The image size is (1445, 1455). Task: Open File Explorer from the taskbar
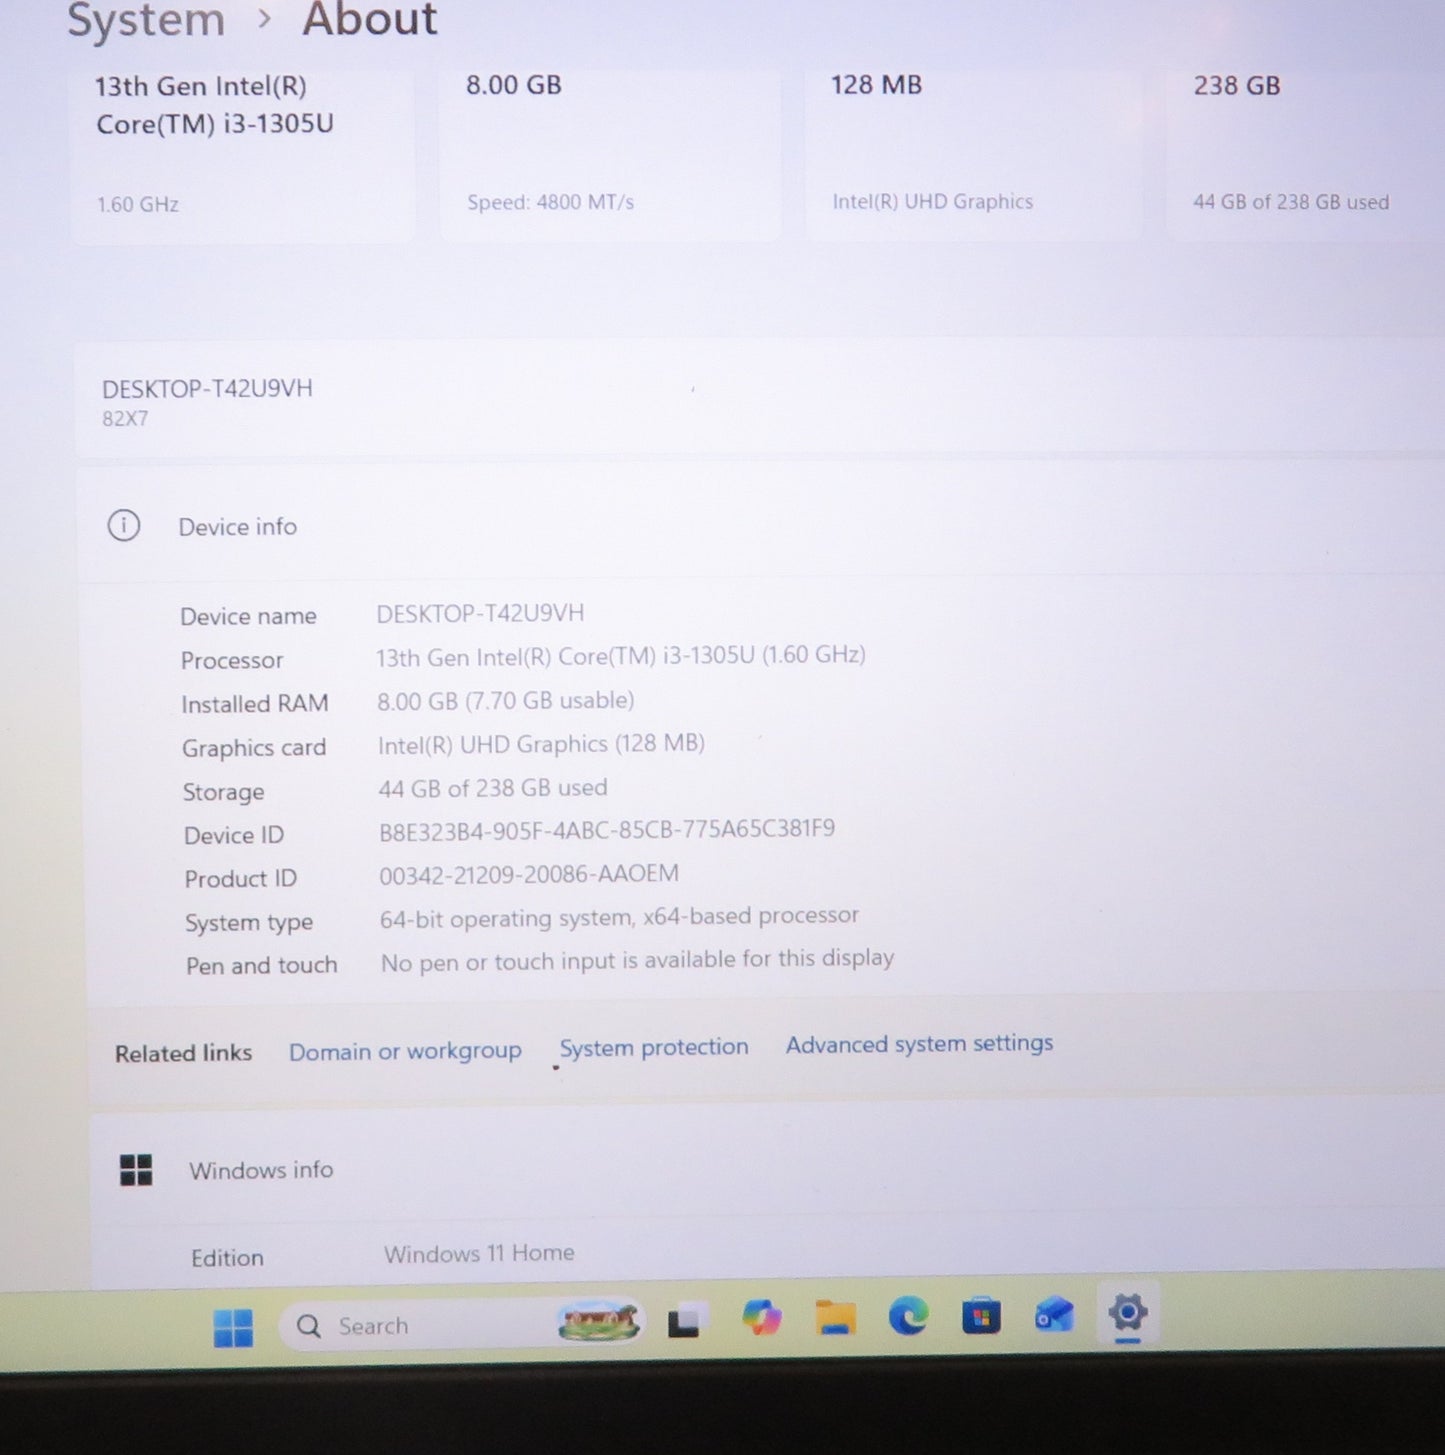coord(835,1318)
